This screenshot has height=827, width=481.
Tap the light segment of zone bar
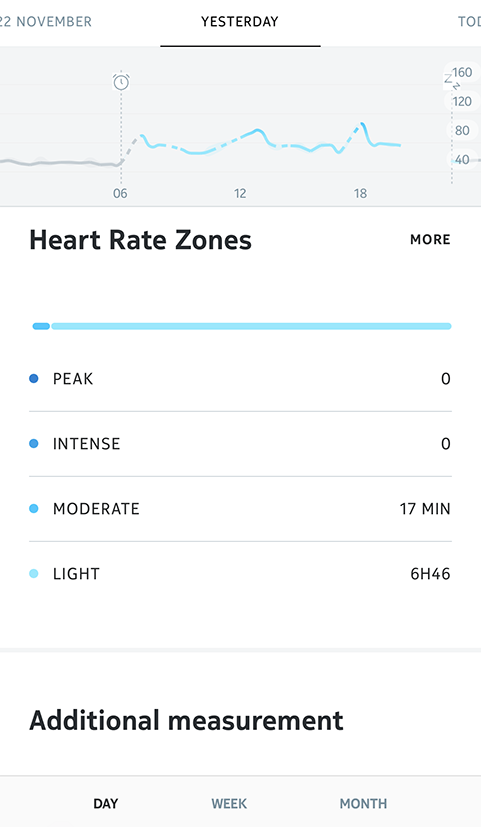(252, 326)
